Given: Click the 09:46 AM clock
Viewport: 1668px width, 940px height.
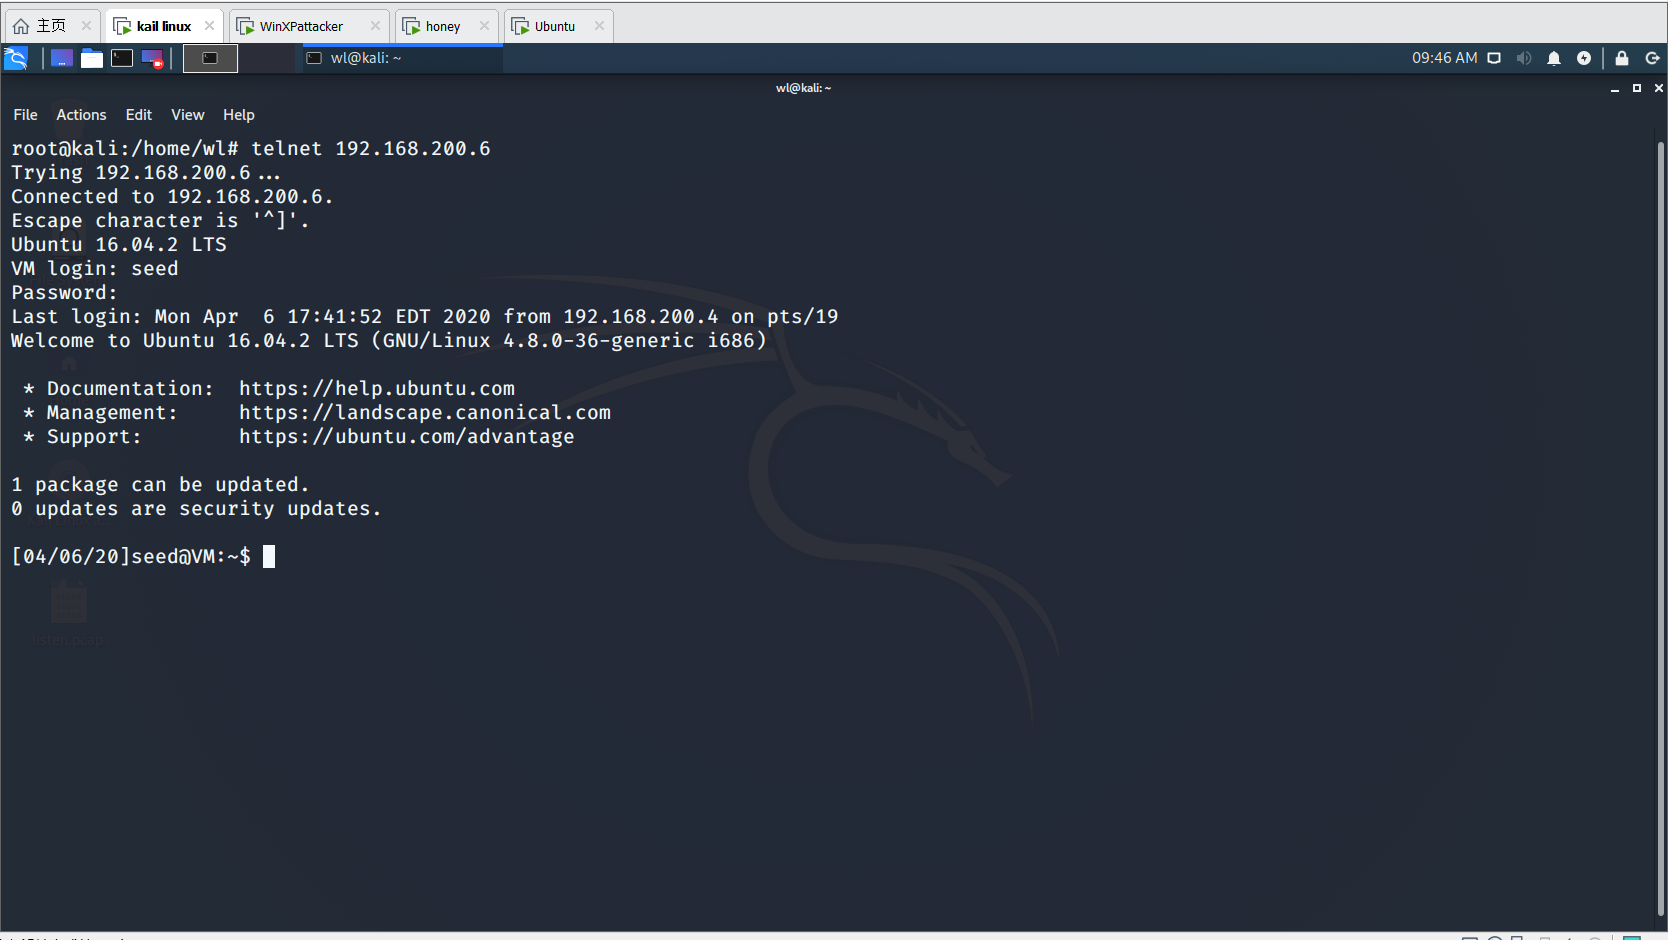Looking at the screenshot, I should click(1444, 58).
